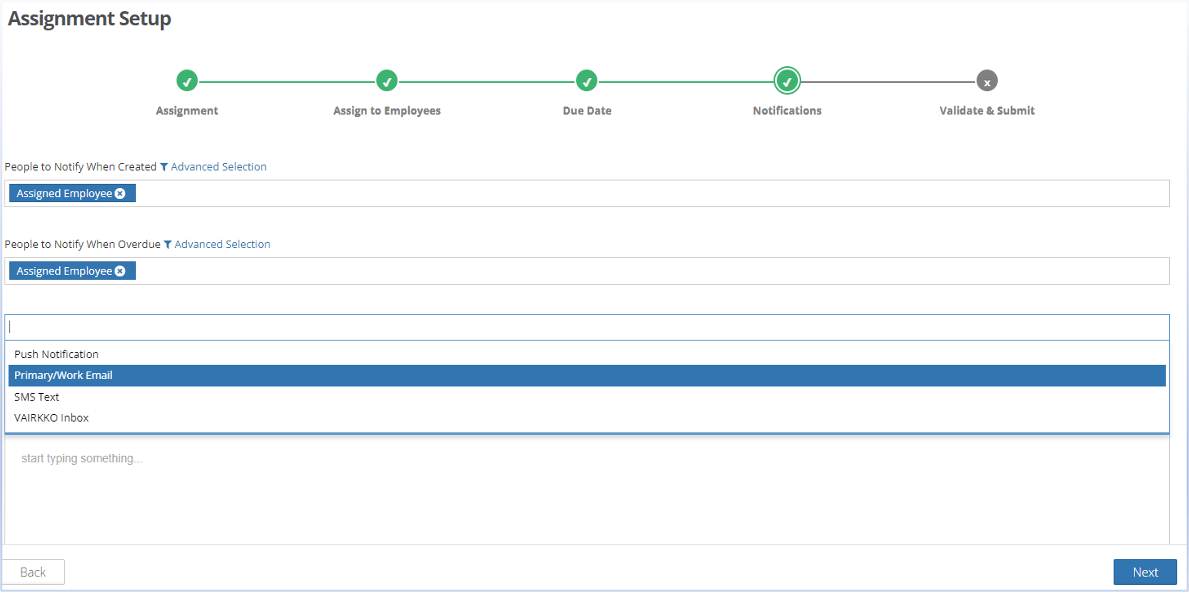Open Advanced Selection for Notify When Overdue
This screenshot has height=593, width=1189.
click(x=222, y=245)
